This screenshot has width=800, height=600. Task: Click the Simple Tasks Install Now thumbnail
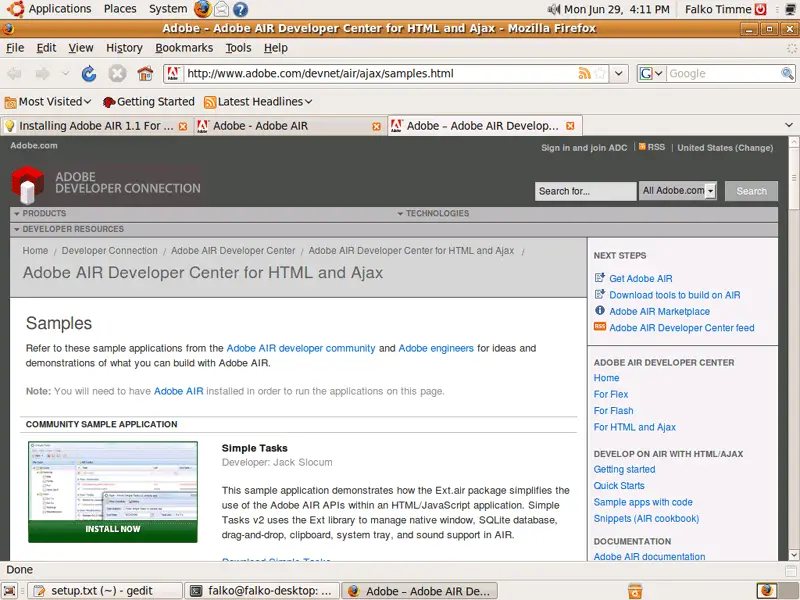(113, 492)
